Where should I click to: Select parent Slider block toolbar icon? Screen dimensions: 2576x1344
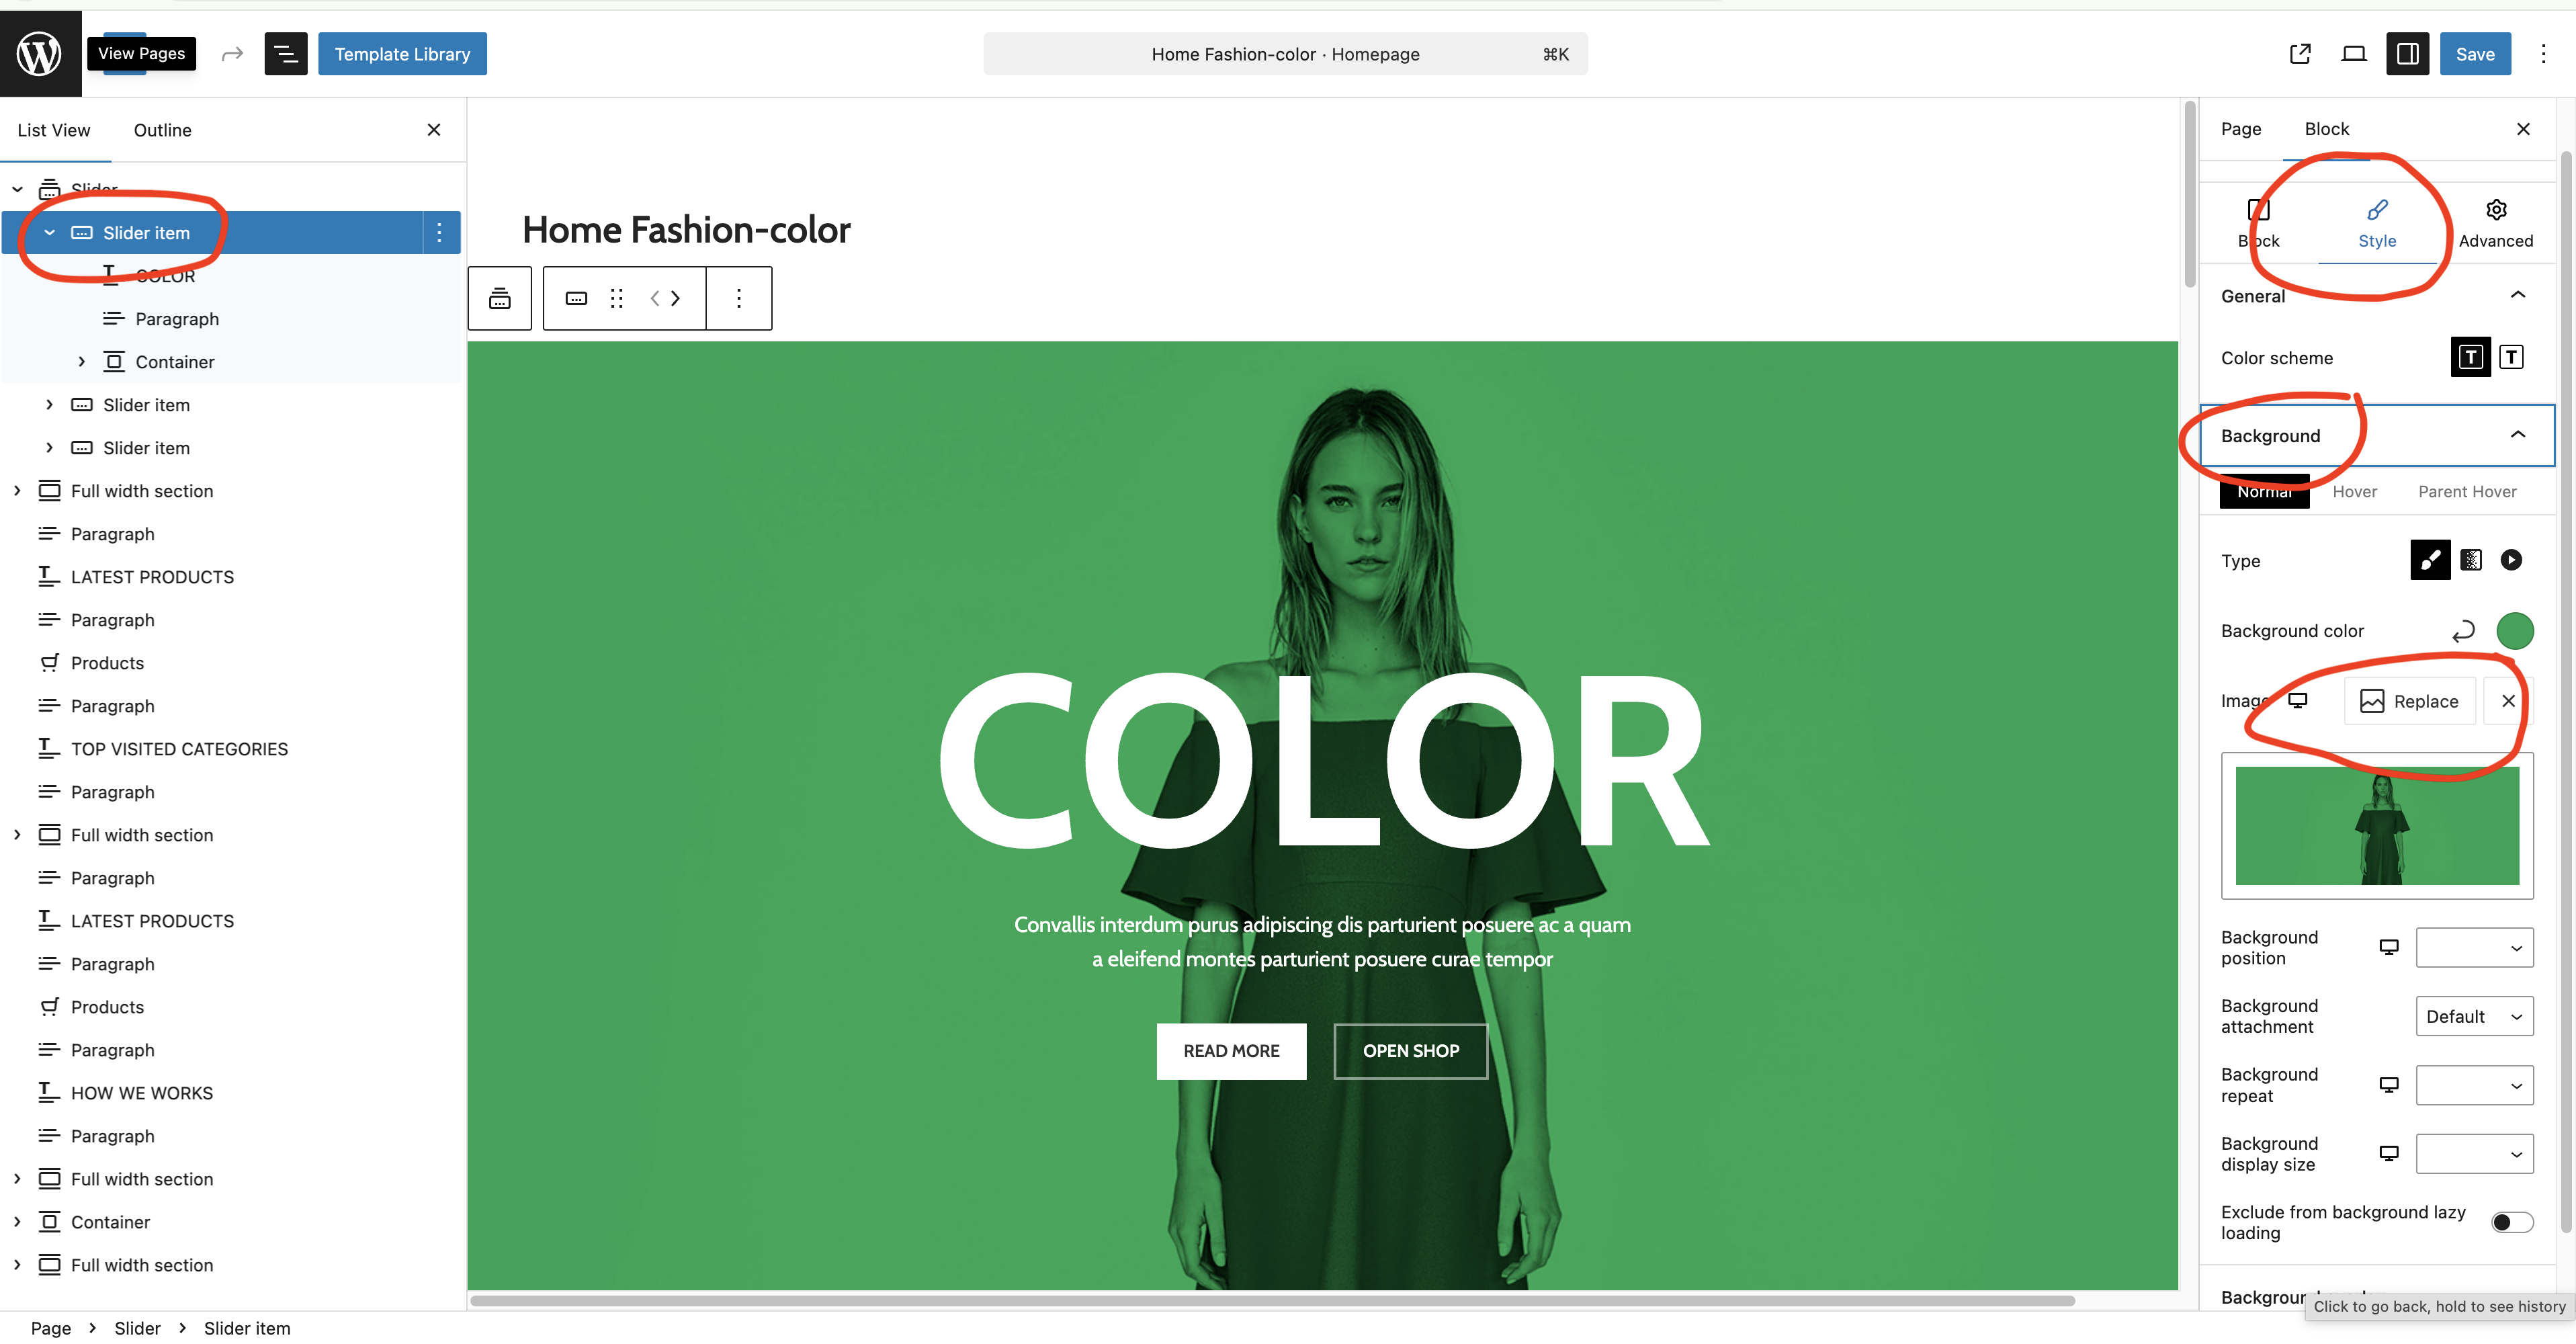500,298
